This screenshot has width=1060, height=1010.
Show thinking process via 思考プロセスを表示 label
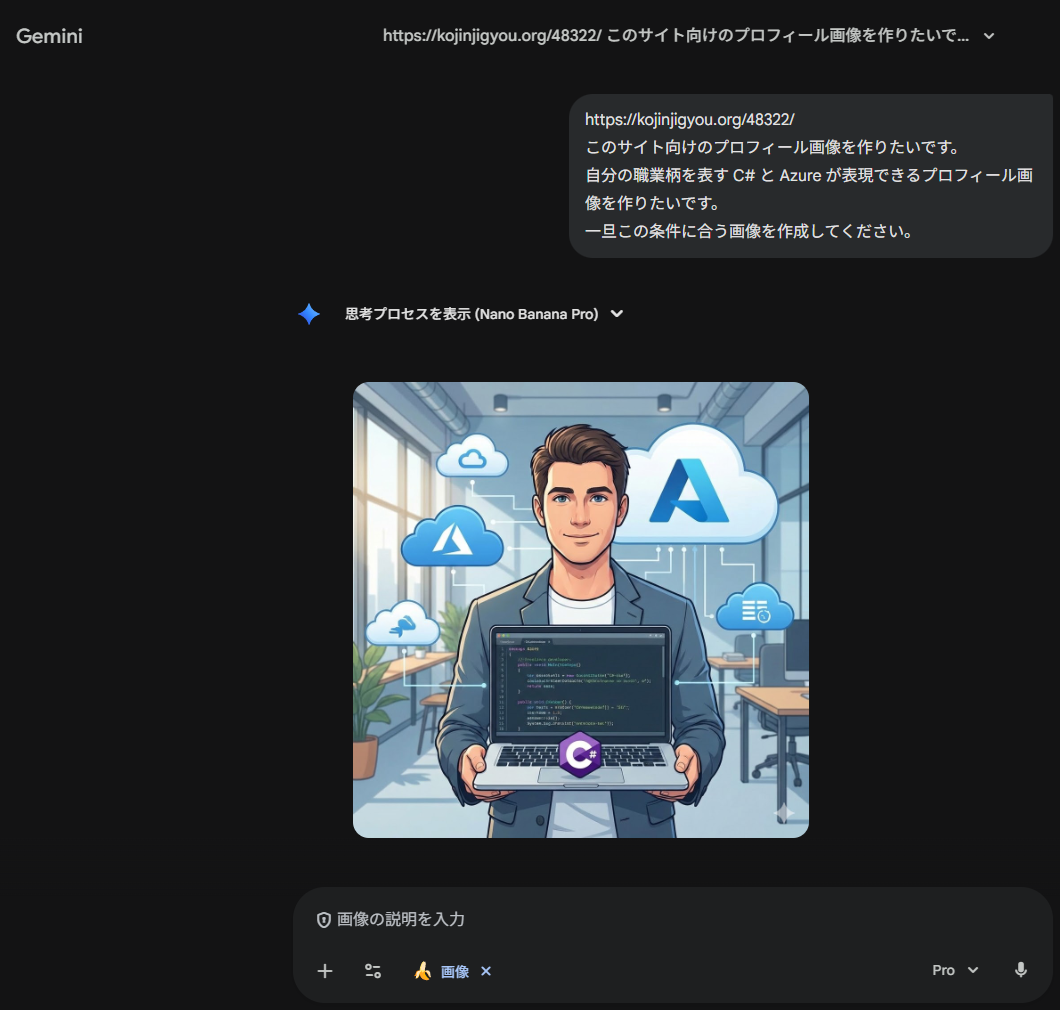[x=471, y=314]
